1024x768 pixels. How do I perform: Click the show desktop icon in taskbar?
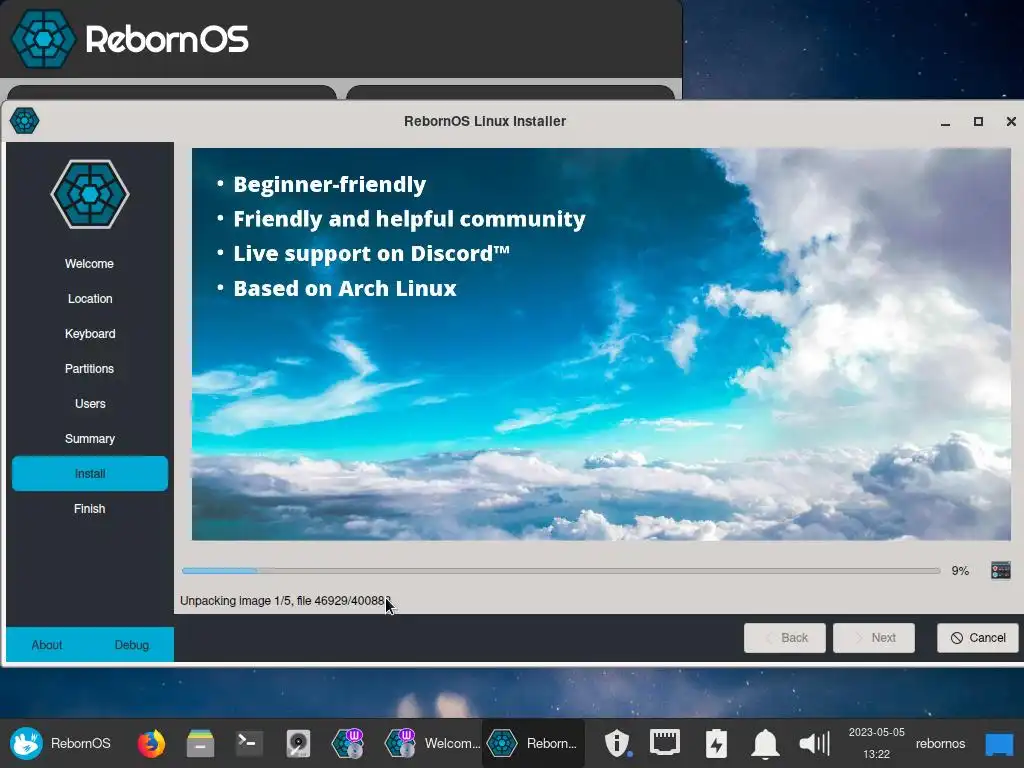tap(999, 744)
